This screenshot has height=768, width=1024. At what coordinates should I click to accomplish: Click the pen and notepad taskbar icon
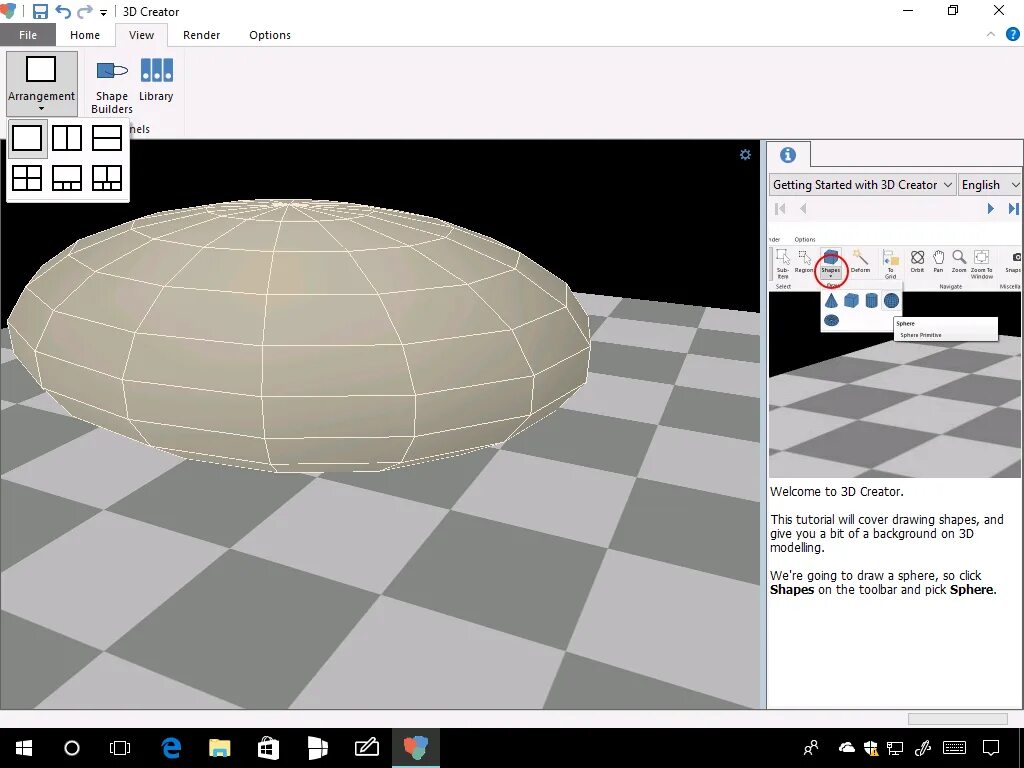click(x=366, y=747)
